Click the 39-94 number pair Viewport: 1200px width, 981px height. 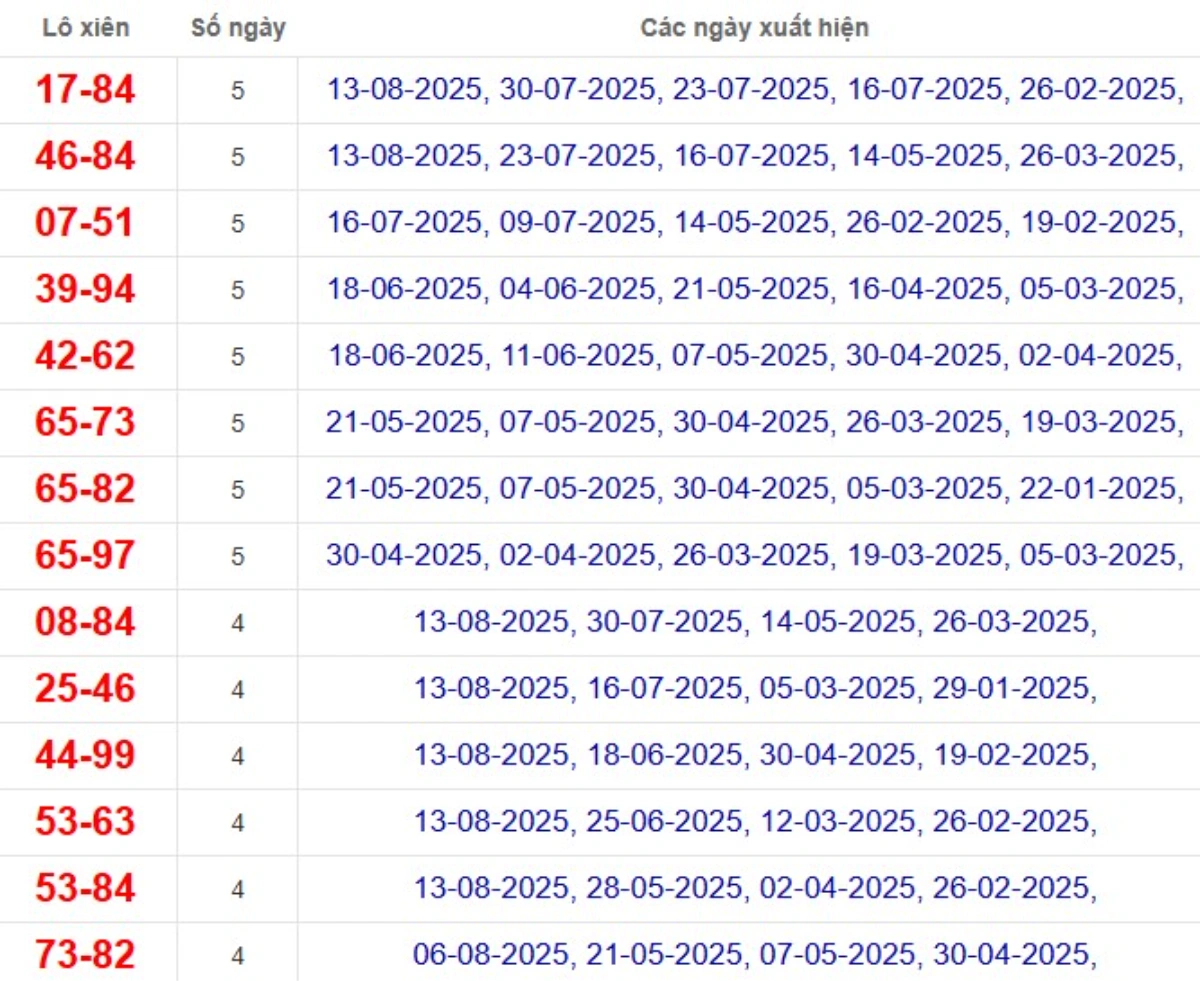coord(85,290)
